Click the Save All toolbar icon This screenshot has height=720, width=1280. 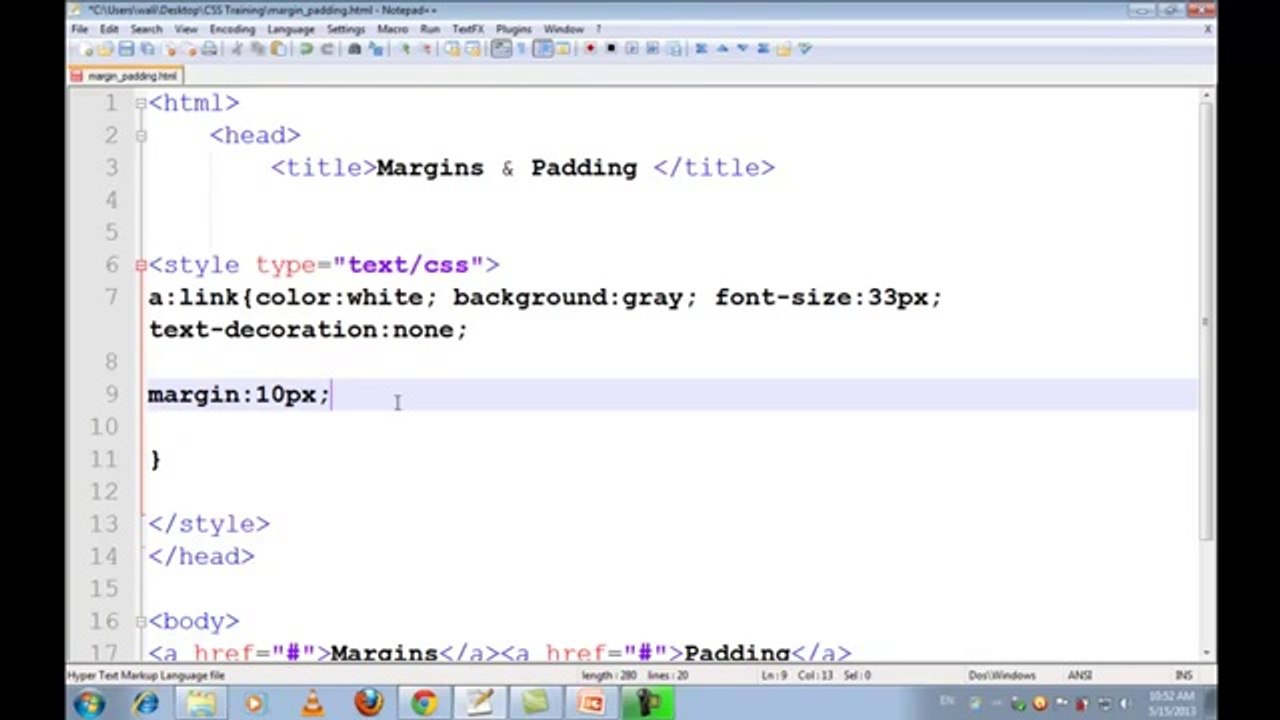pyautogui.click(x=147, y=48)
